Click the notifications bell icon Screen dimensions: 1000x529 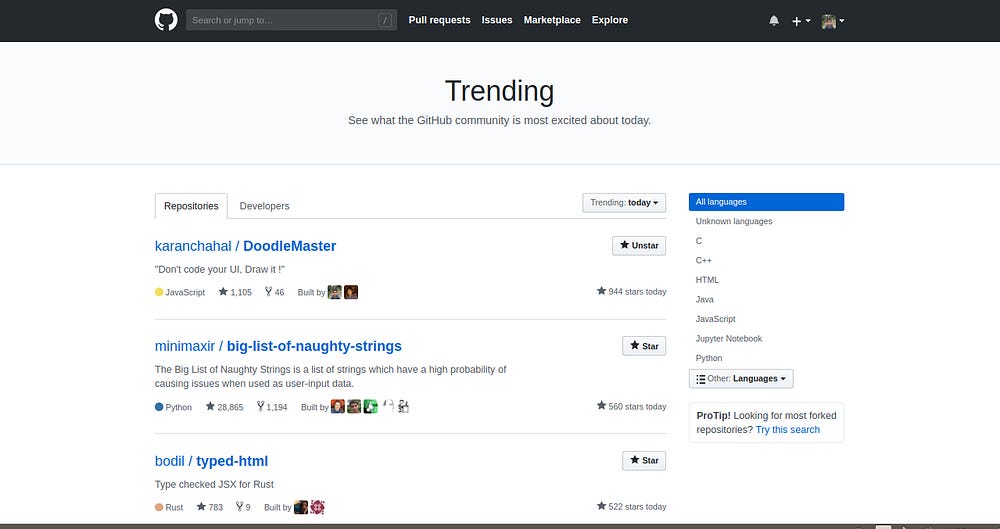pos(774,20)
